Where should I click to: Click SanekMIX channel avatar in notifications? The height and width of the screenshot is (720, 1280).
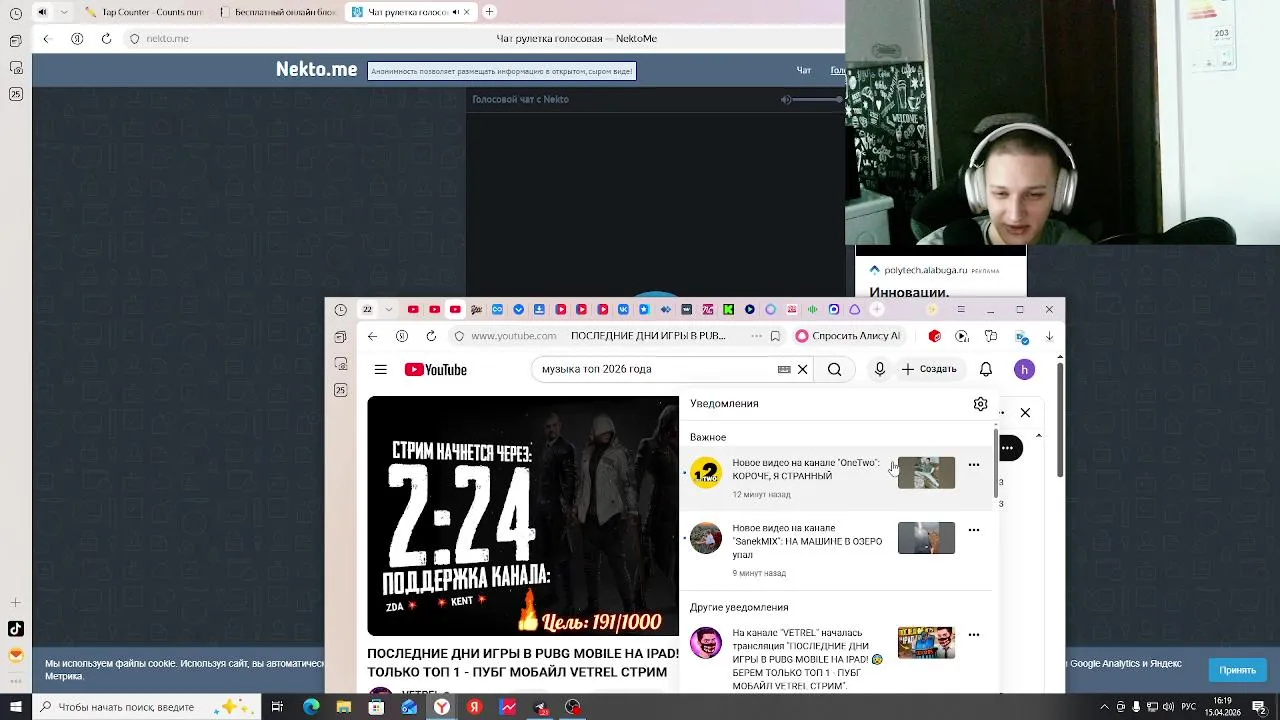tap(706, 538)
